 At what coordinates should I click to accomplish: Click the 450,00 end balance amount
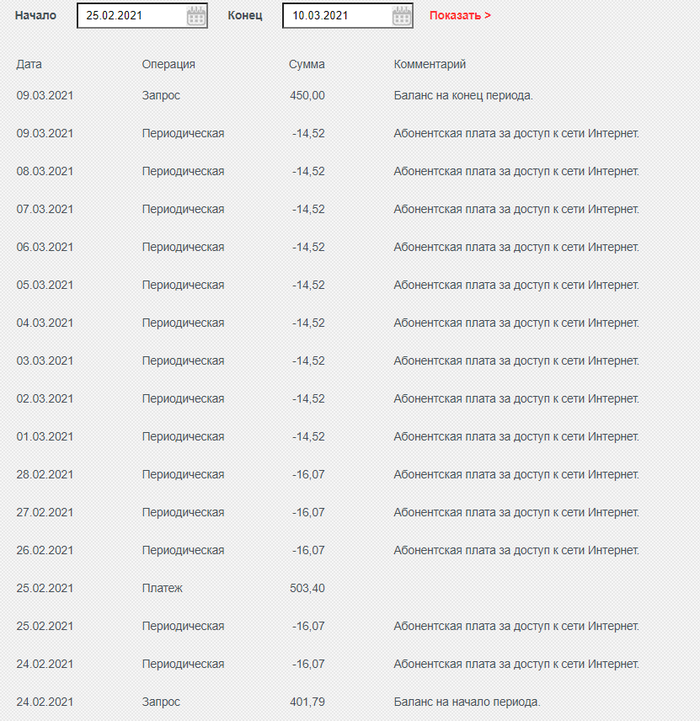click(307, 95)
